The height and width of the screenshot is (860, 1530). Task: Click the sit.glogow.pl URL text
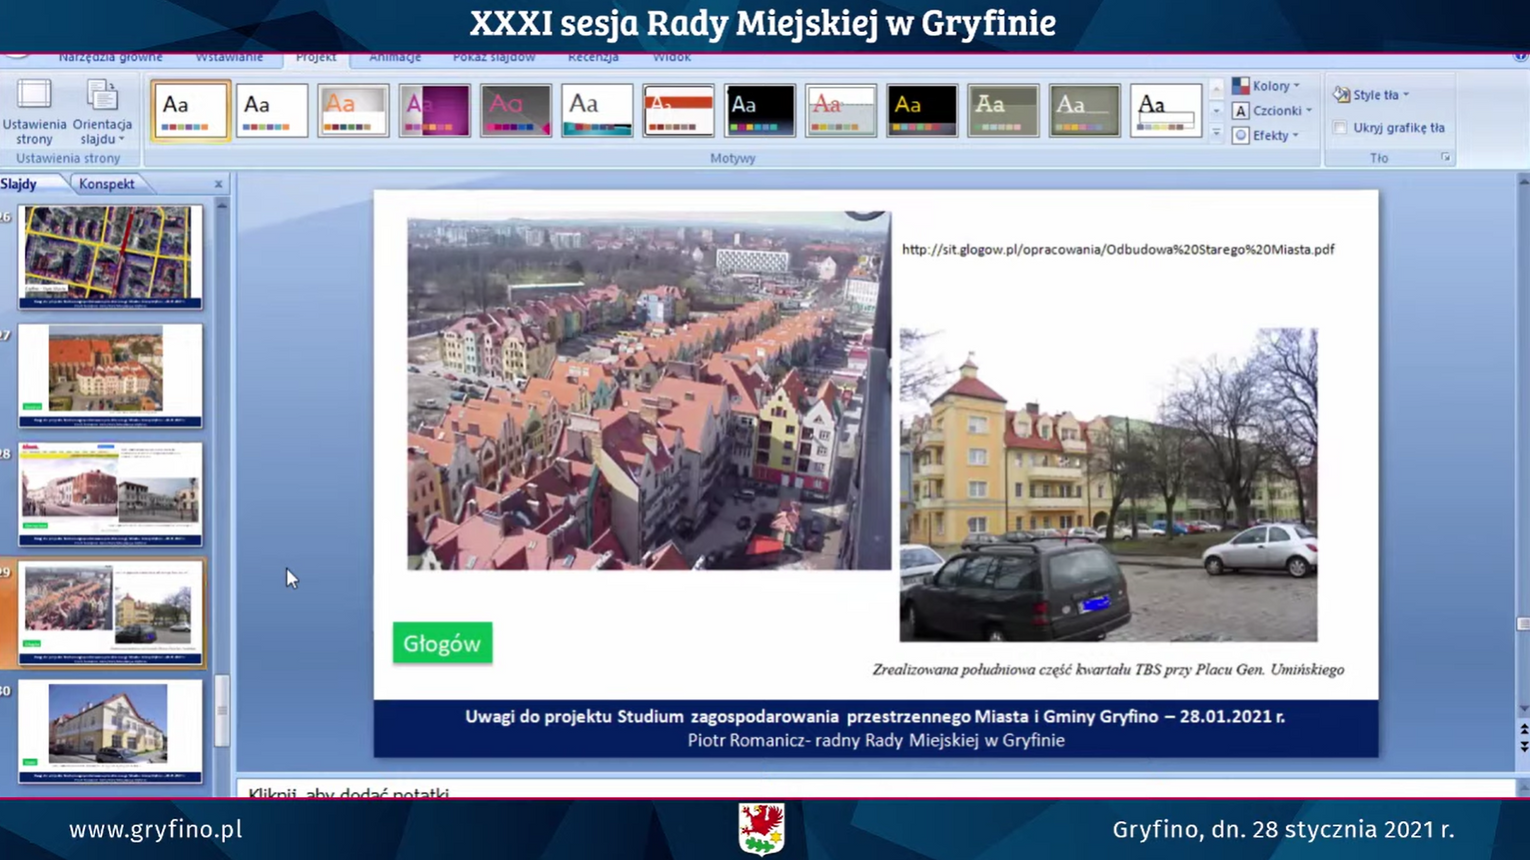(1117, 250)
